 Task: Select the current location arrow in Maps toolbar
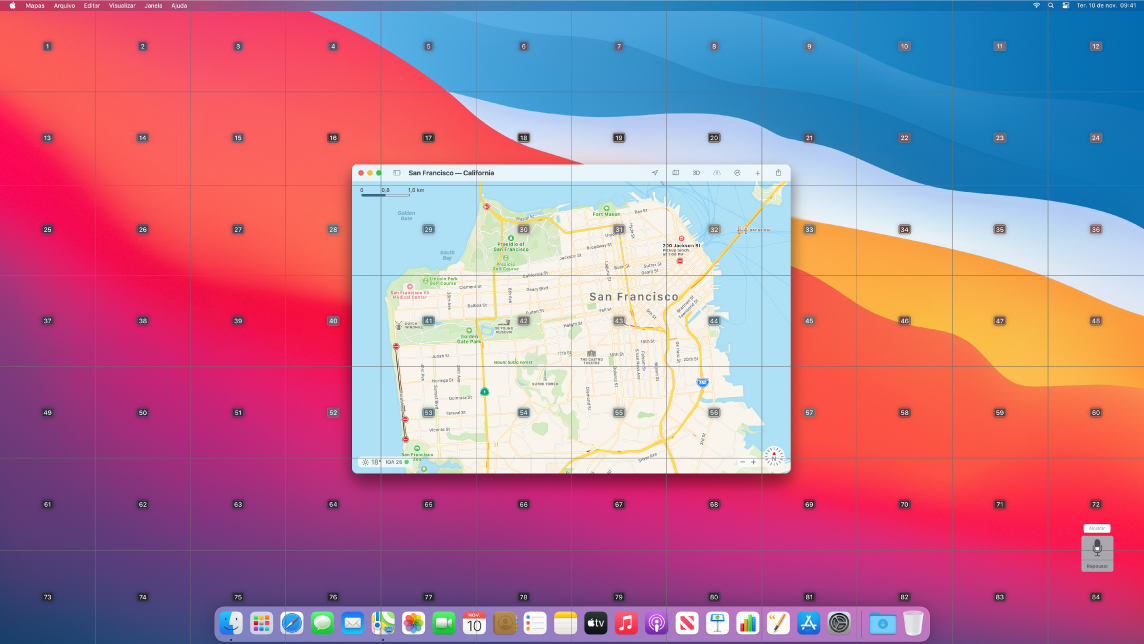click(655, 173)
